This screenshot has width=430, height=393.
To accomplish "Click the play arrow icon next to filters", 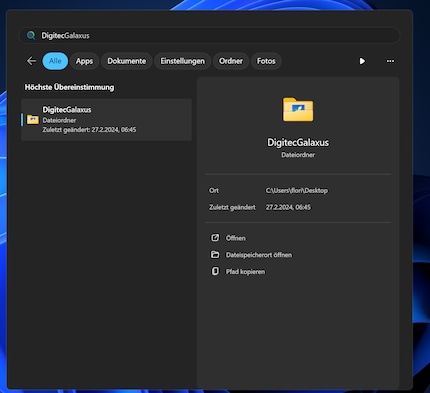I will pyautogui.click(x=362, y=61).
